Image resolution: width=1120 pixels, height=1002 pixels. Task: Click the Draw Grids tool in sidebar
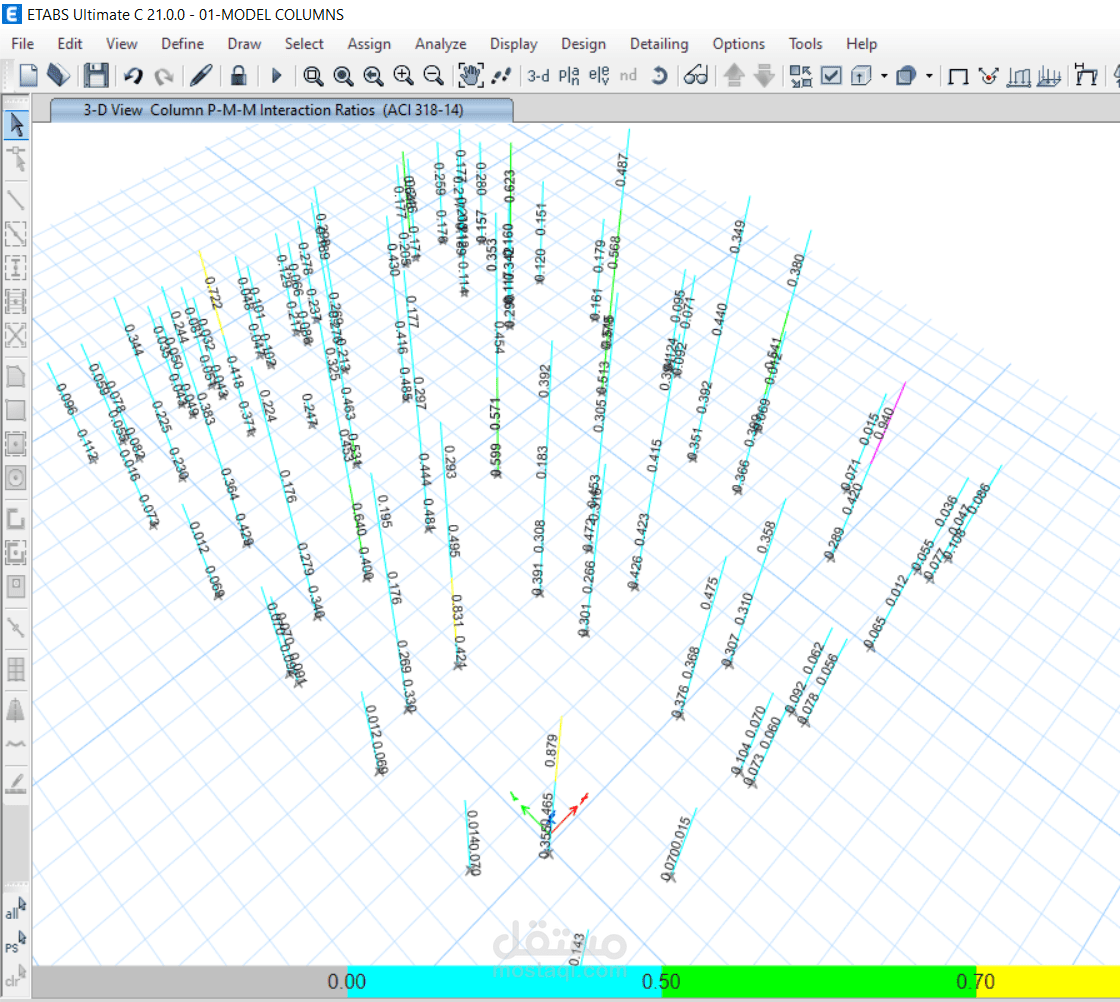pos(16,669)
